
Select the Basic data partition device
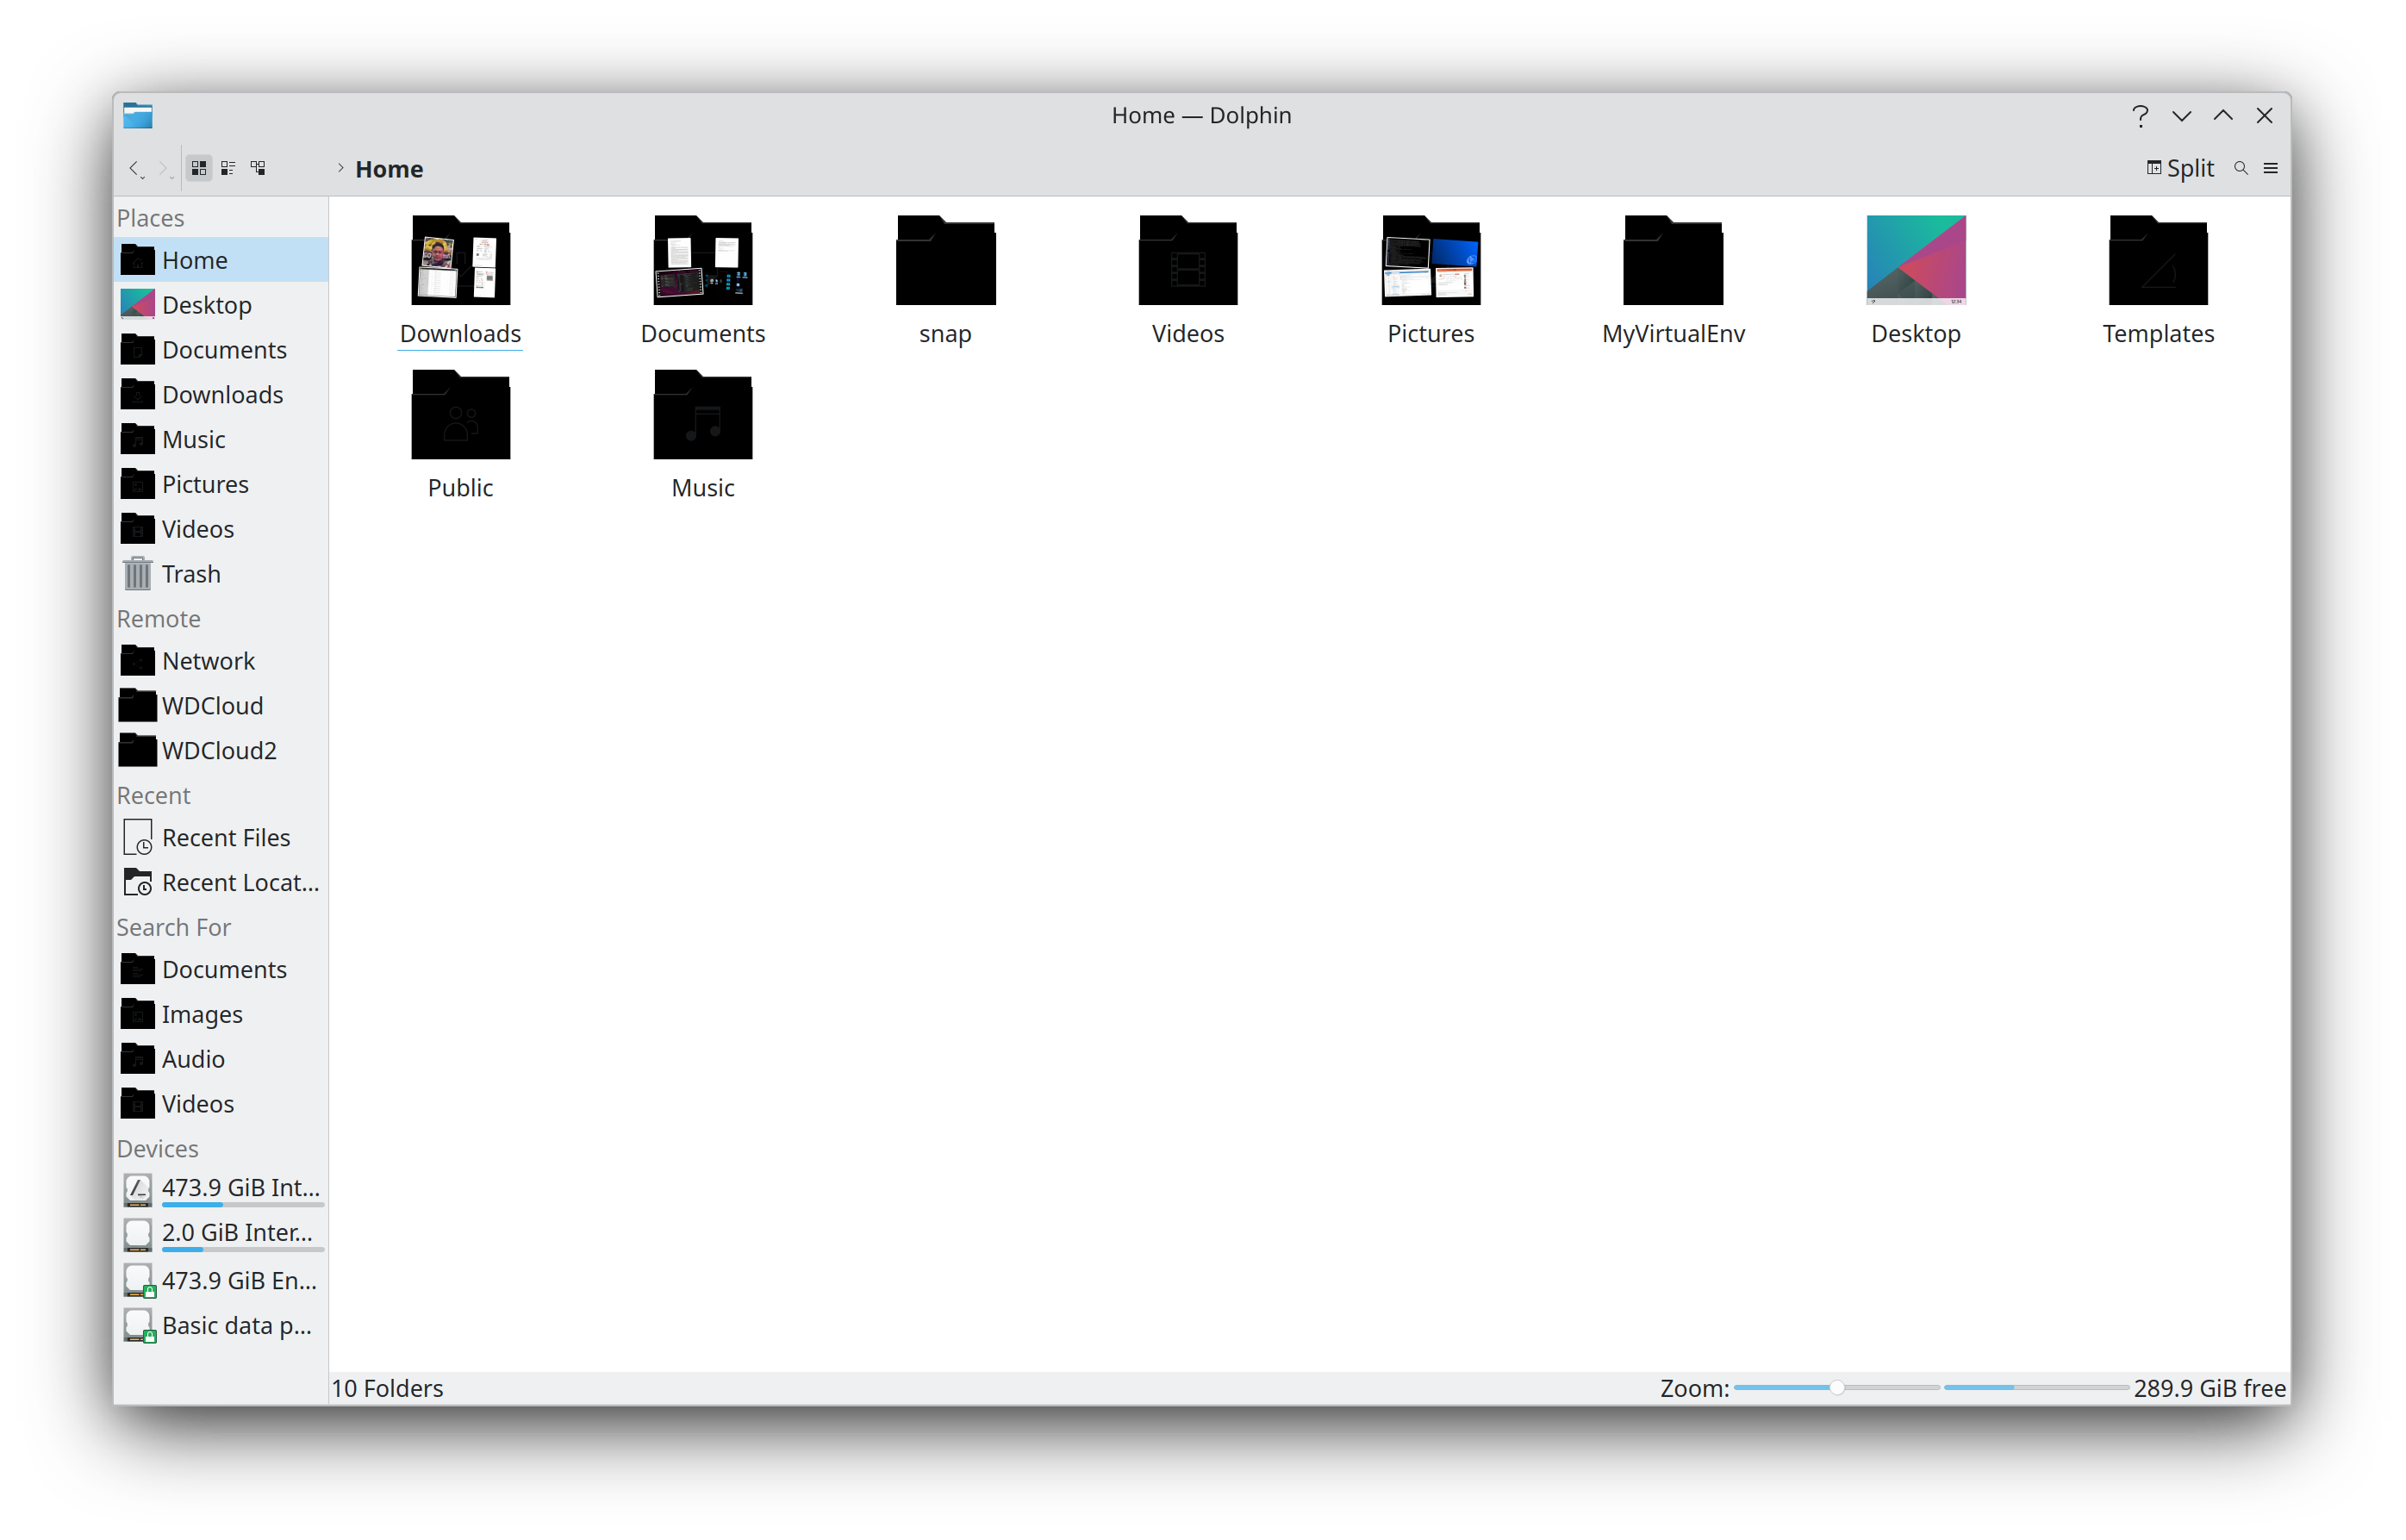(221, 1326)
